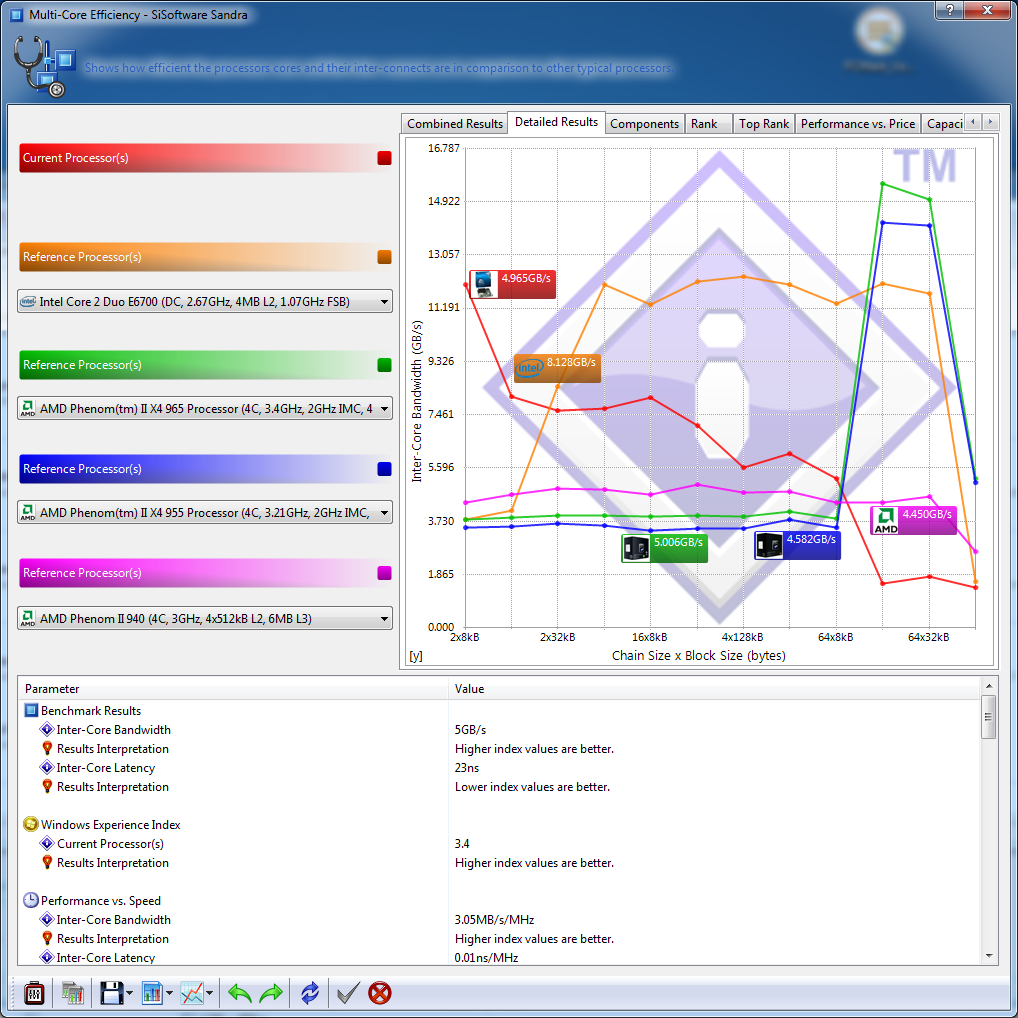
Task: Click the "Lower index values are better." text
Action: tap(532, 787)
